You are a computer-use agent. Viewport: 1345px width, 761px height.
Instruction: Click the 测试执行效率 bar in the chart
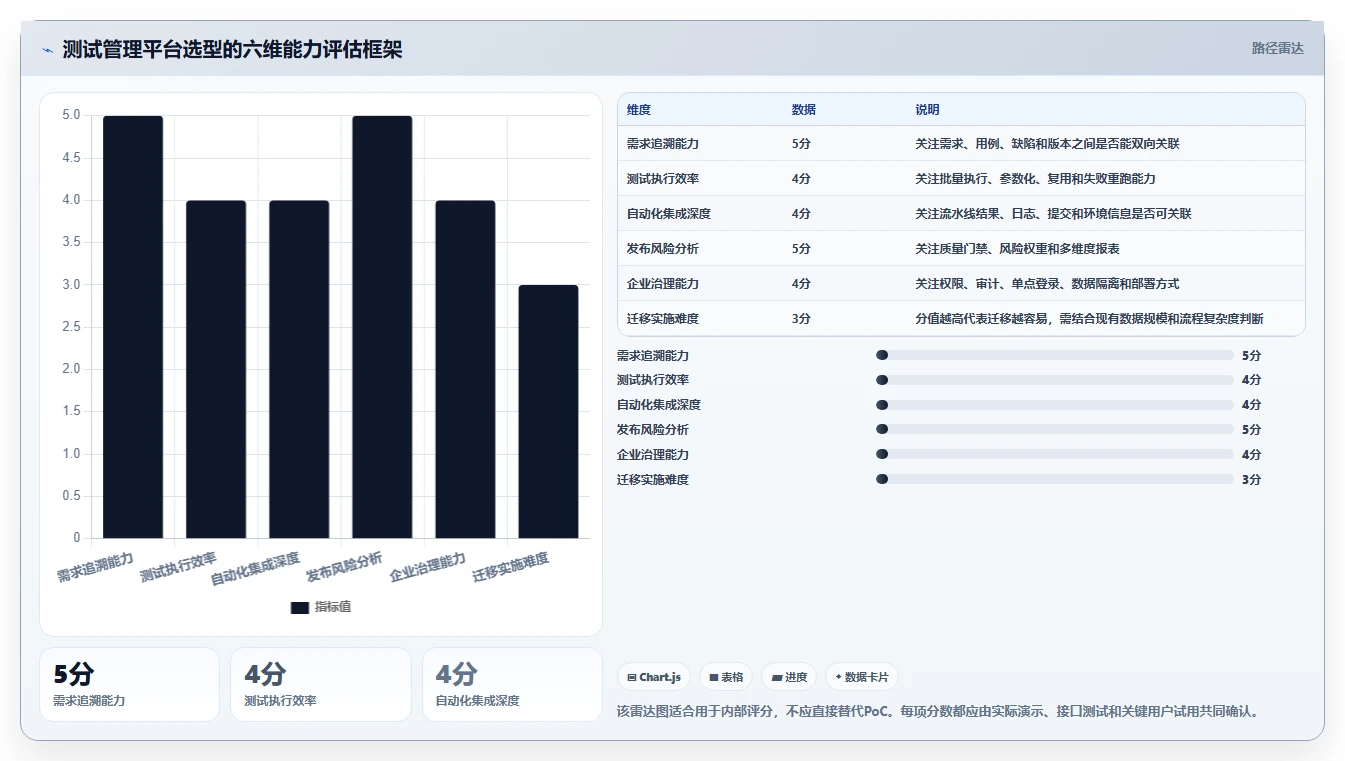coord(216,369)
